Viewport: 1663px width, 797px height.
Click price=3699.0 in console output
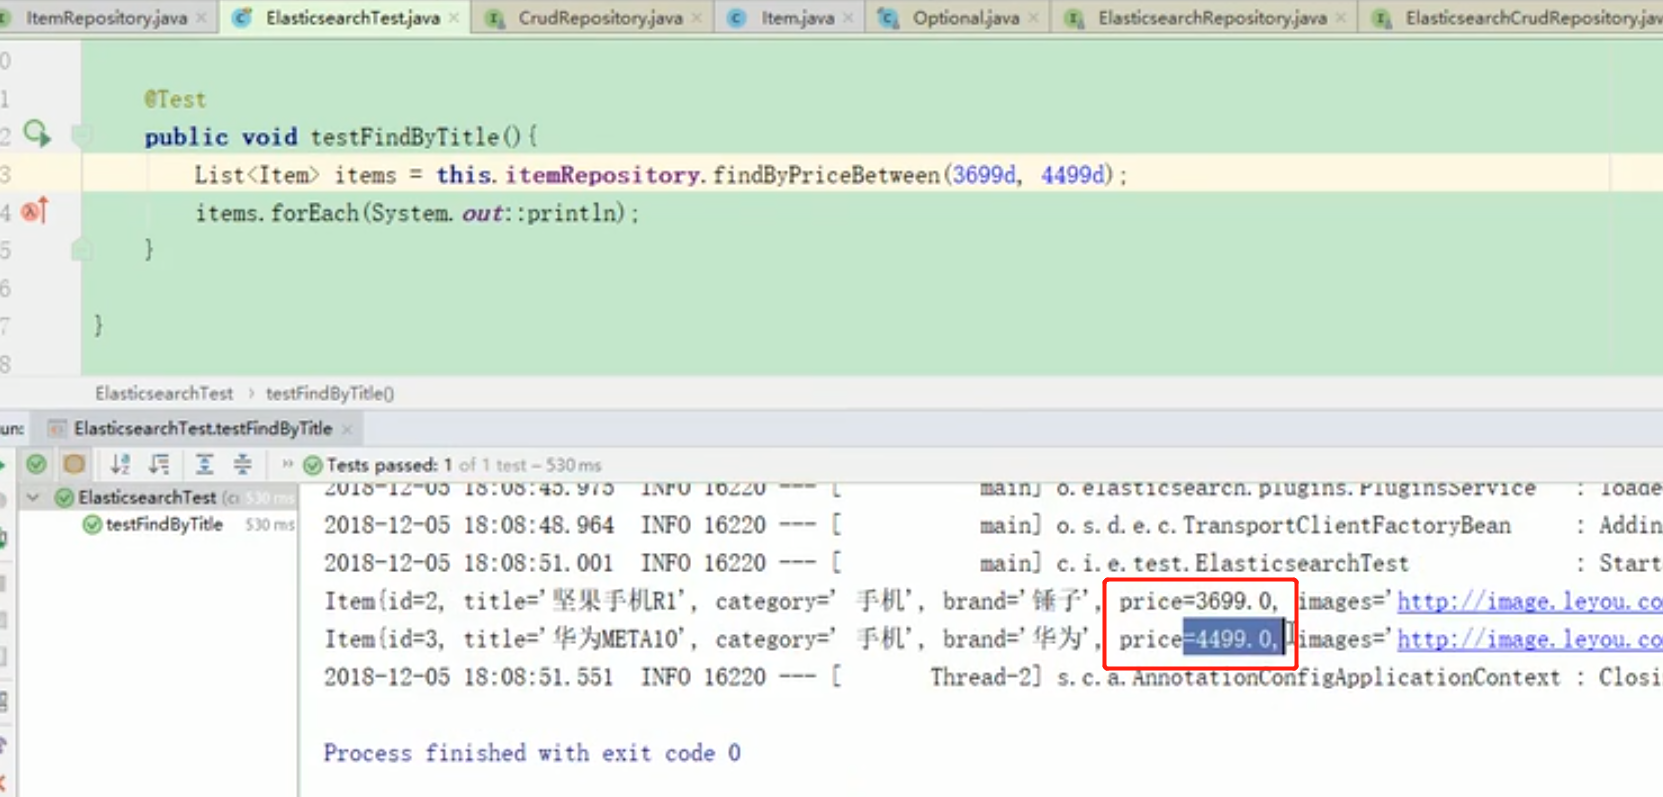tap(1194, 601)
